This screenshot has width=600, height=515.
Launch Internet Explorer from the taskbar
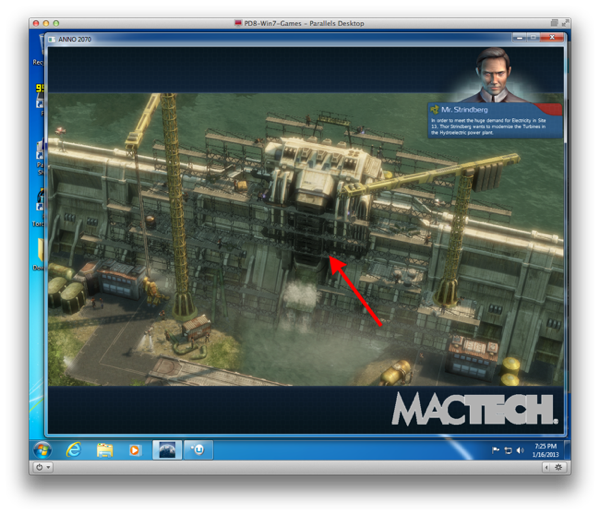(73, 450)
